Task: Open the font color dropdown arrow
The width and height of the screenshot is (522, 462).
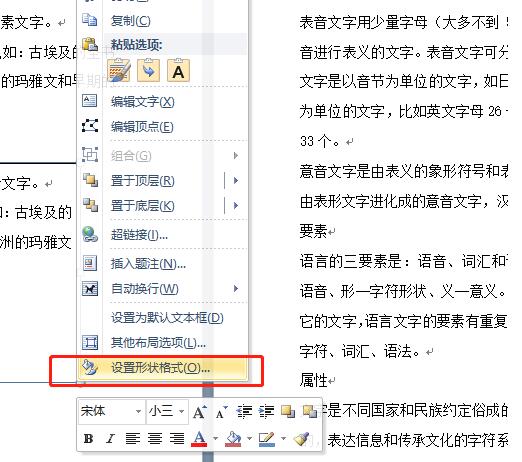Action: pos(215,439)
